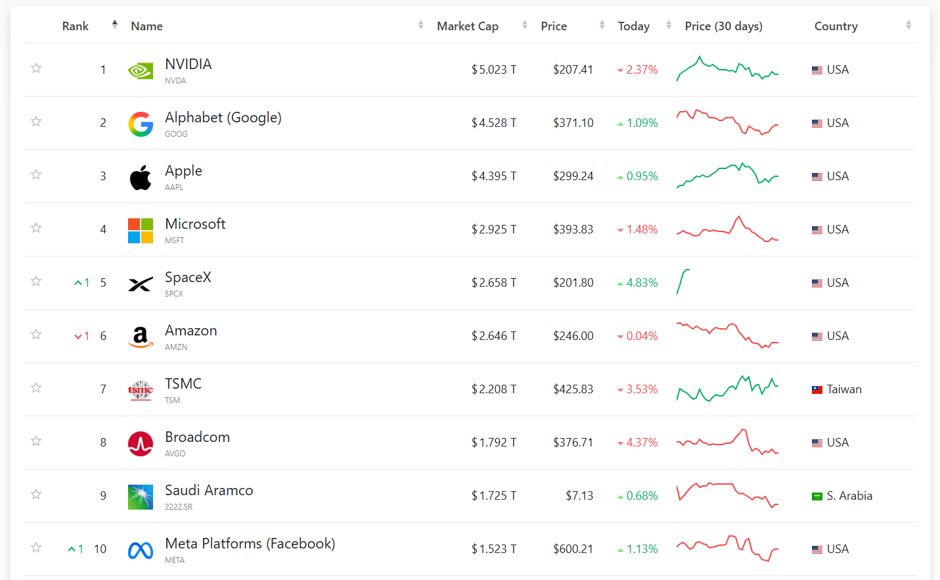Click the NVIDIA logo icon
This screenshot has width=940, height=580.
click(x=140, y=71)
